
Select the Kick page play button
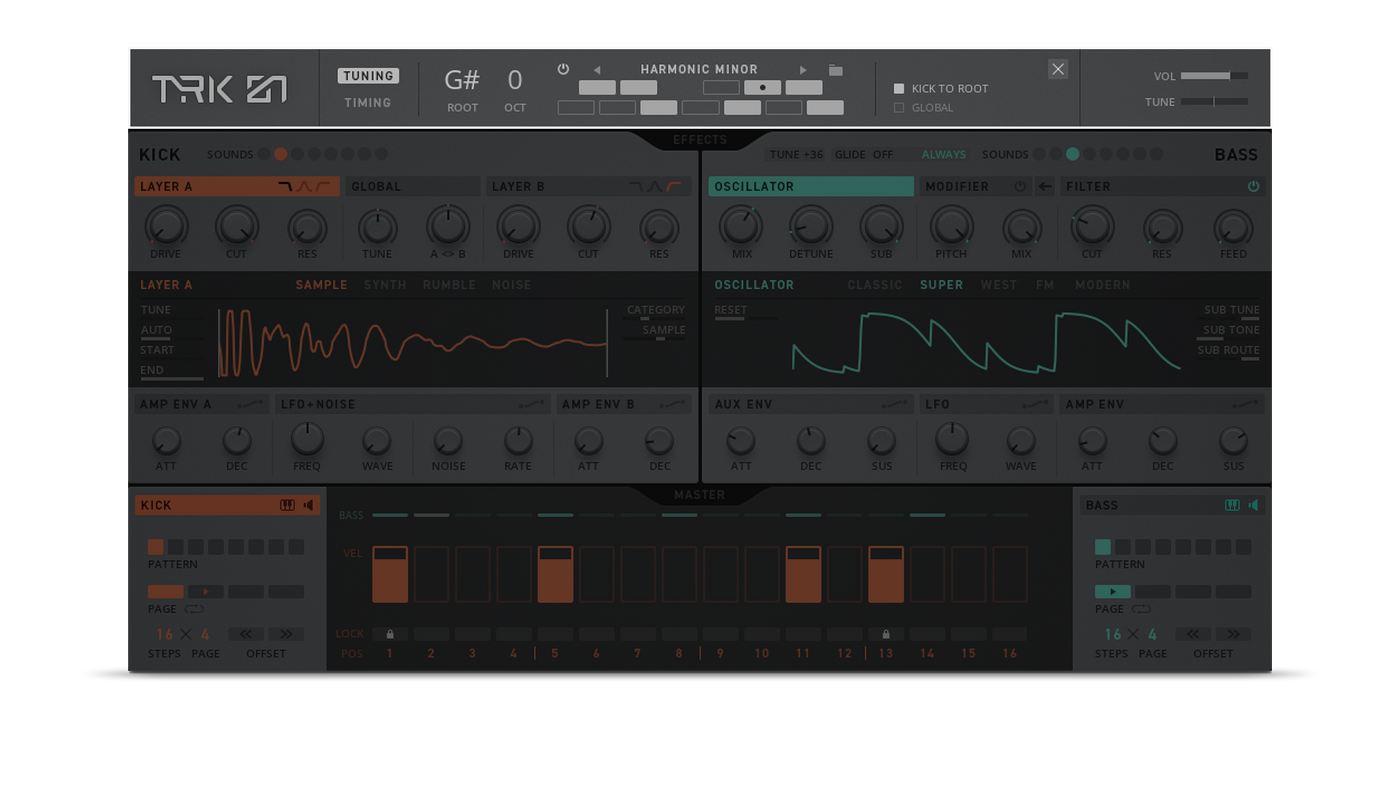(x=206, y=592)
